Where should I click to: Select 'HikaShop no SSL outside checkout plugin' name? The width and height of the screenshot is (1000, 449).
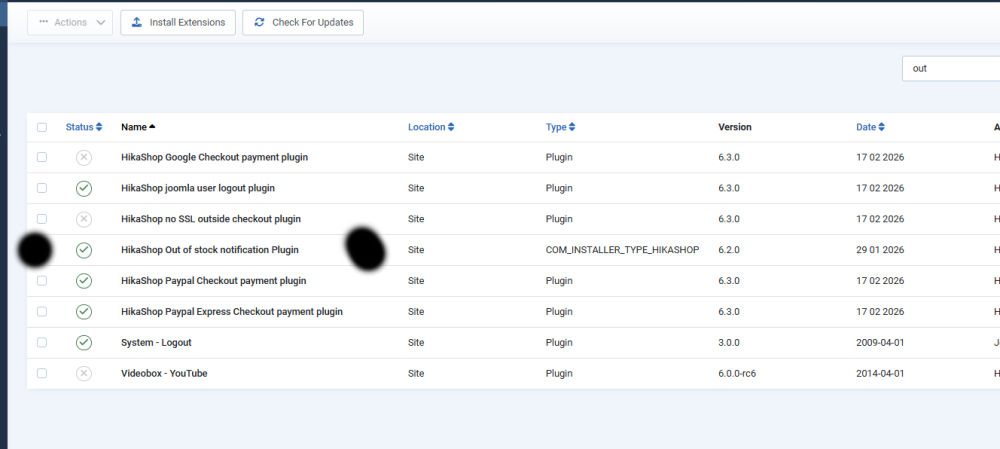click(x=210, y=219)
